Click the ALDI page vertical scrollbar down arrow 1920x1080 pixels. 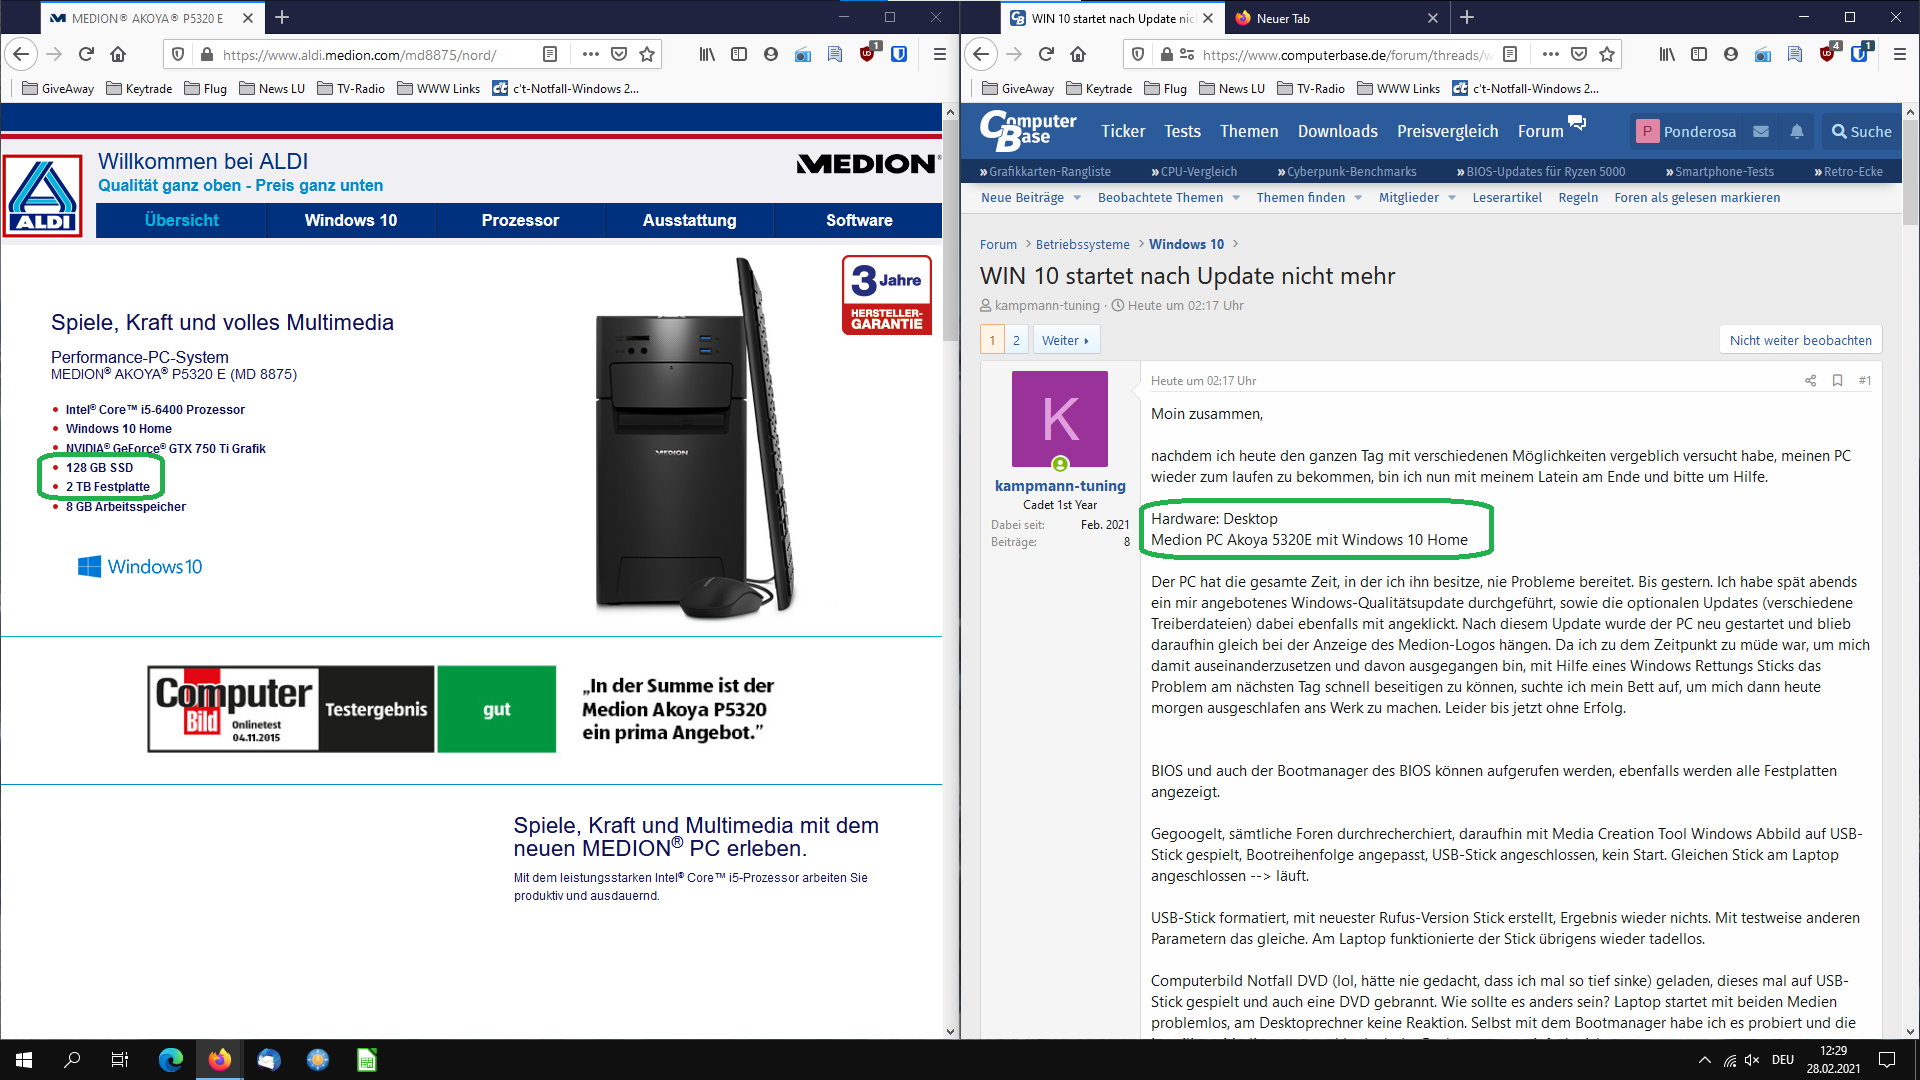point(950,1031)
